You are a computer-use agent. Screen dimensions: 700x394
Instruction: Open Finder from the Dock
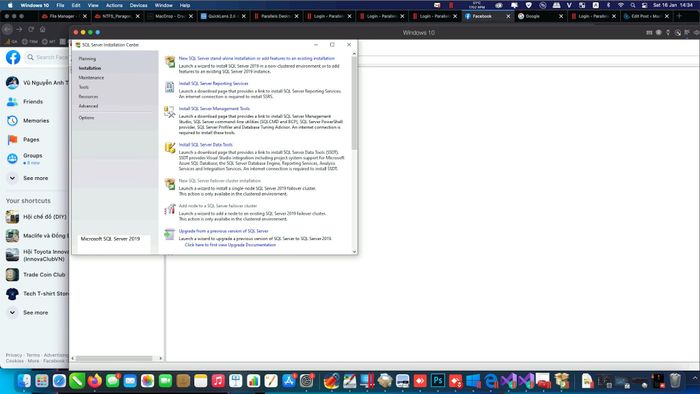click(x=24, y=381)
